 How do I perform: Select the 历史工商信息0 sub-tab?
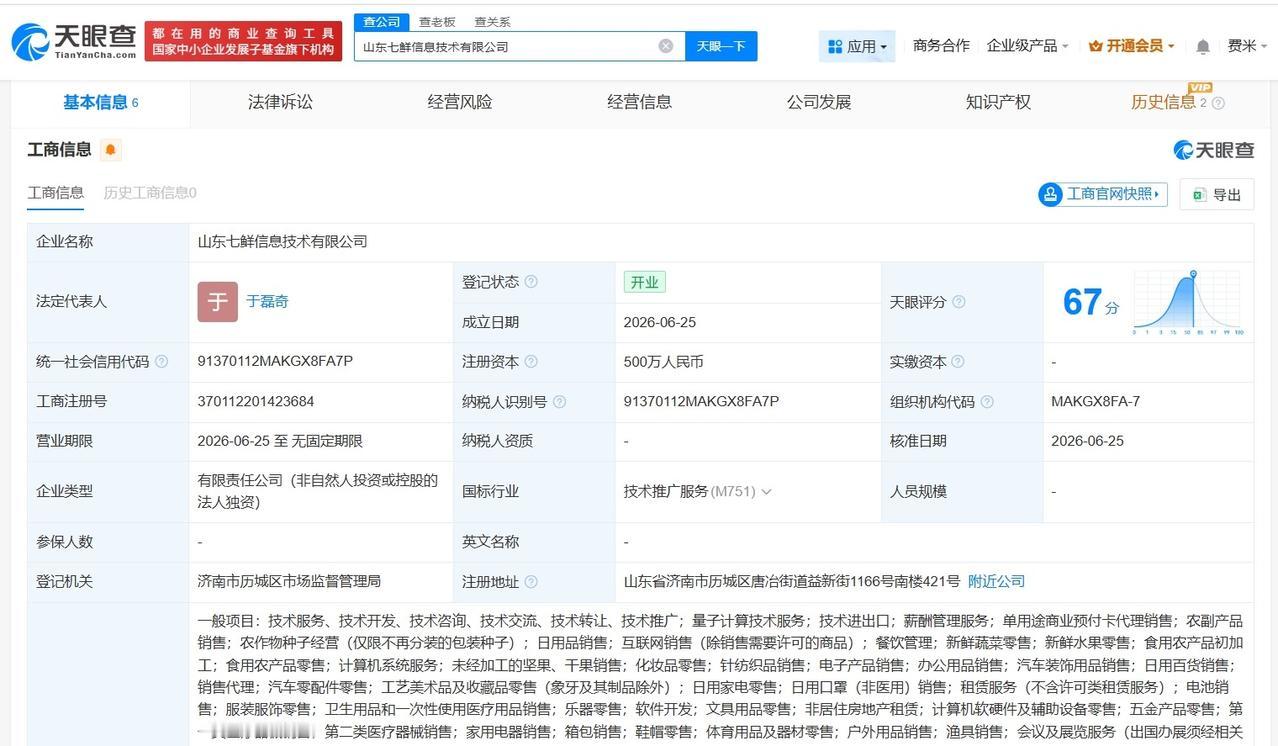pos(150,193)
